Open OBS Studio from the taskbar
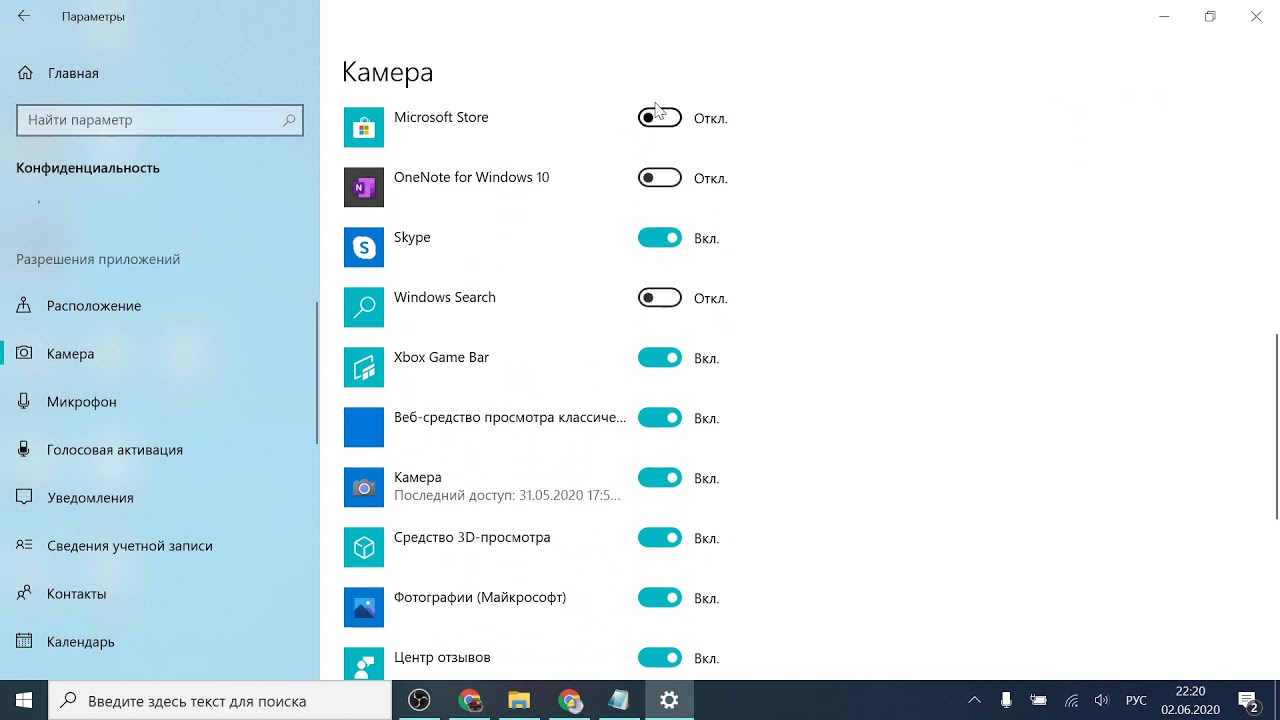The image size is (1280, 720). (x=420, y=701)
